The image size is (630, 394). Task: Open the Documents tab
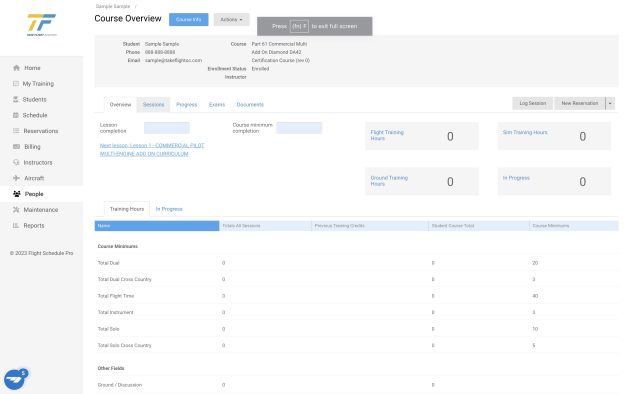point(250,104)
